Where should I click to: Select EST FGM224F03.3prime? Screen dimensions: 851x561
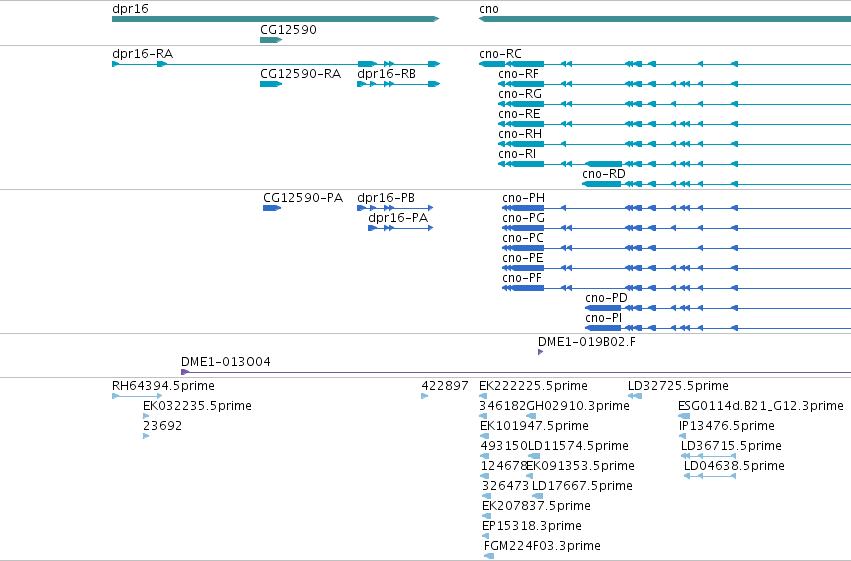[542, 546]
